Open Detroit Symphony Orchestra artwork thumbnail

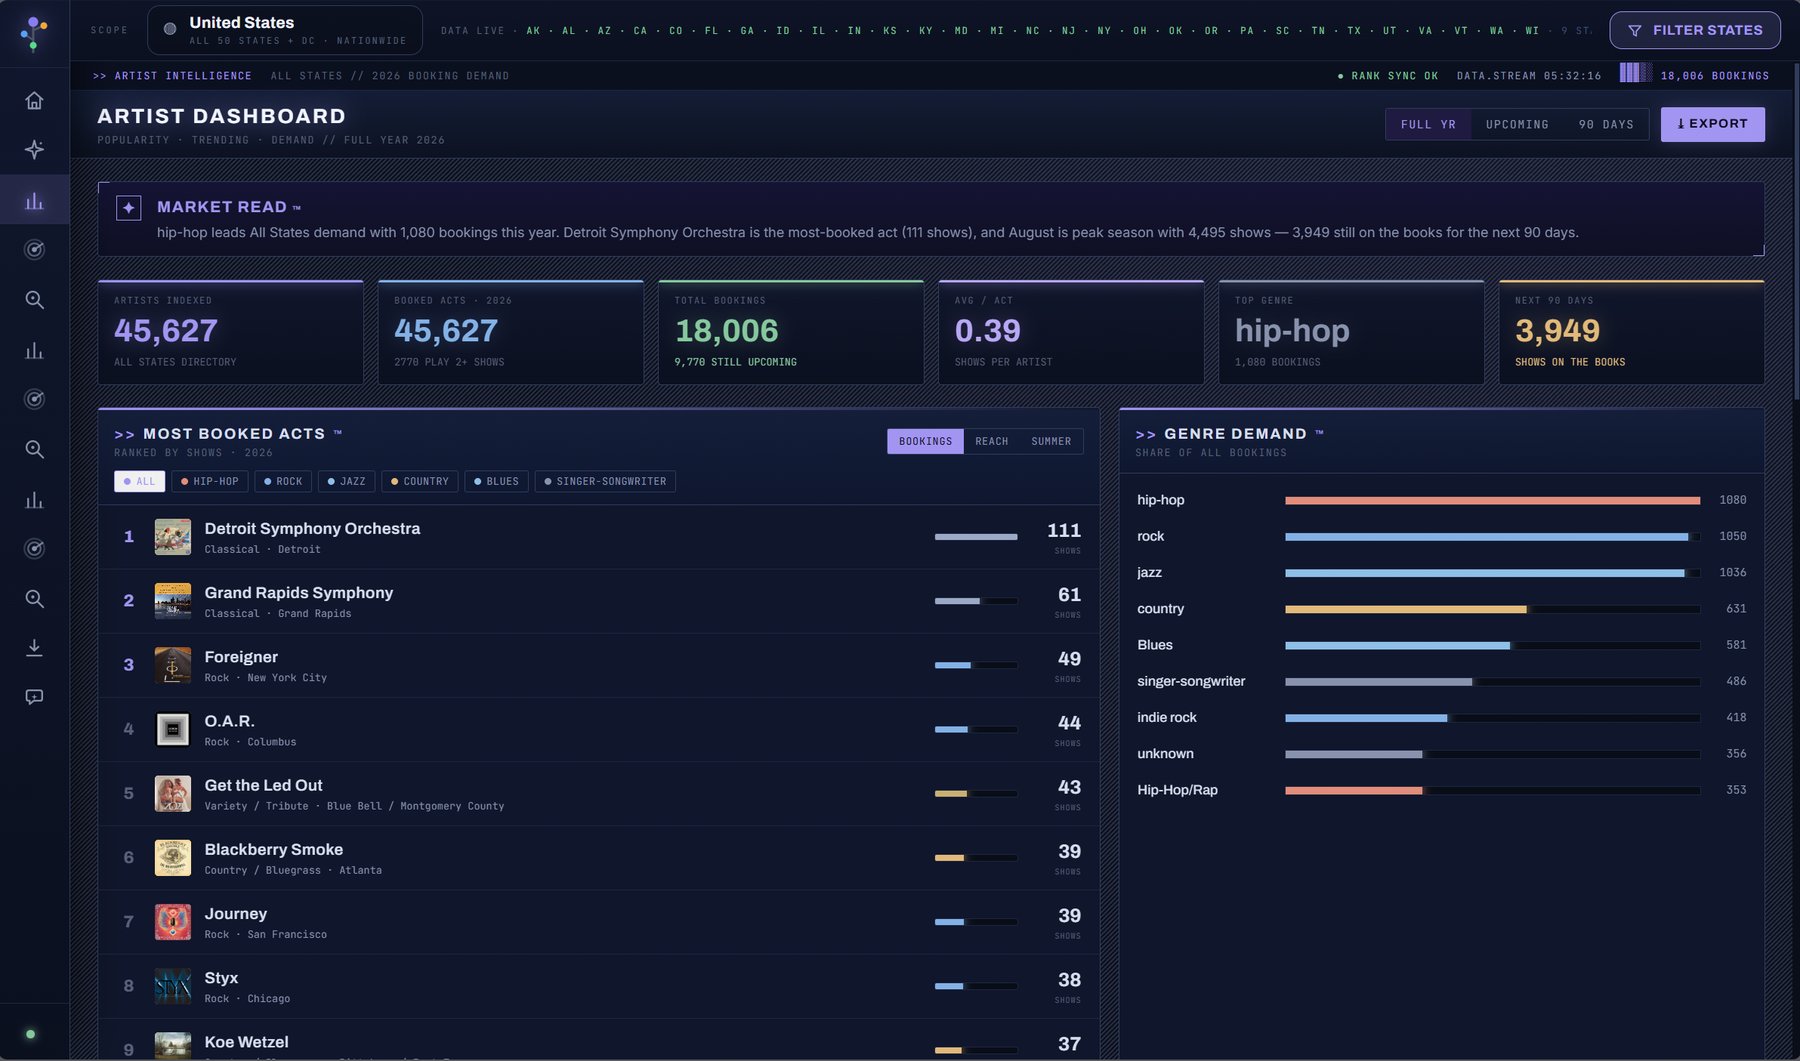(173, 537)
